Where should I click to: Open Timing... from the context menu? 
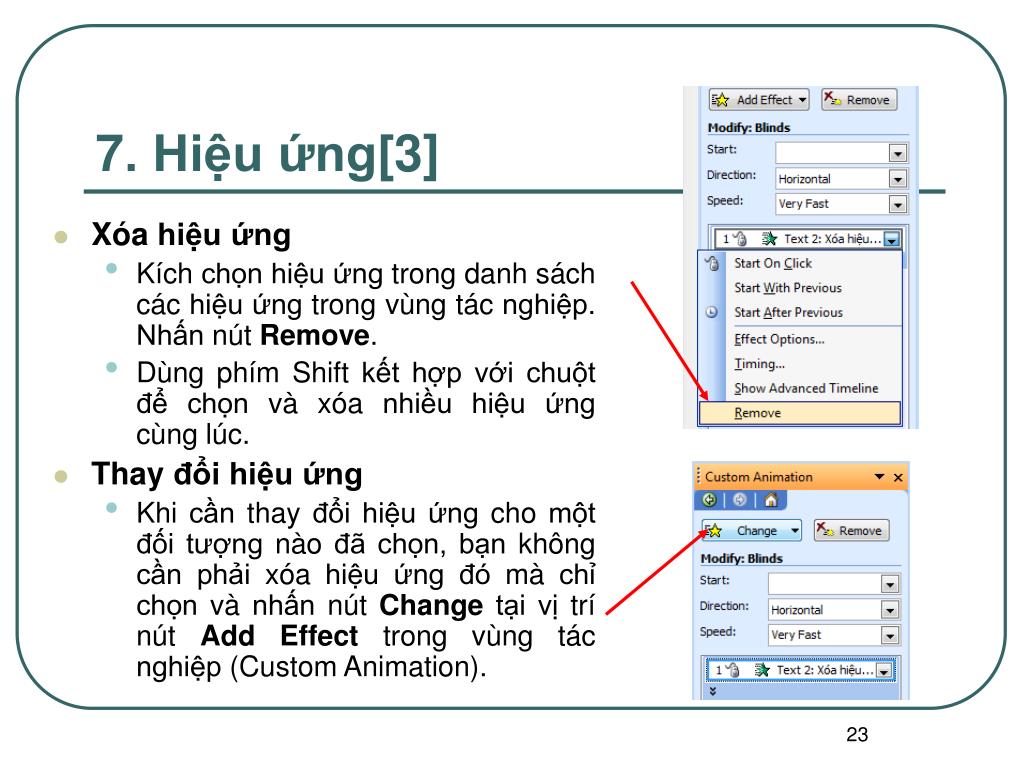click(x=759, y=364)
